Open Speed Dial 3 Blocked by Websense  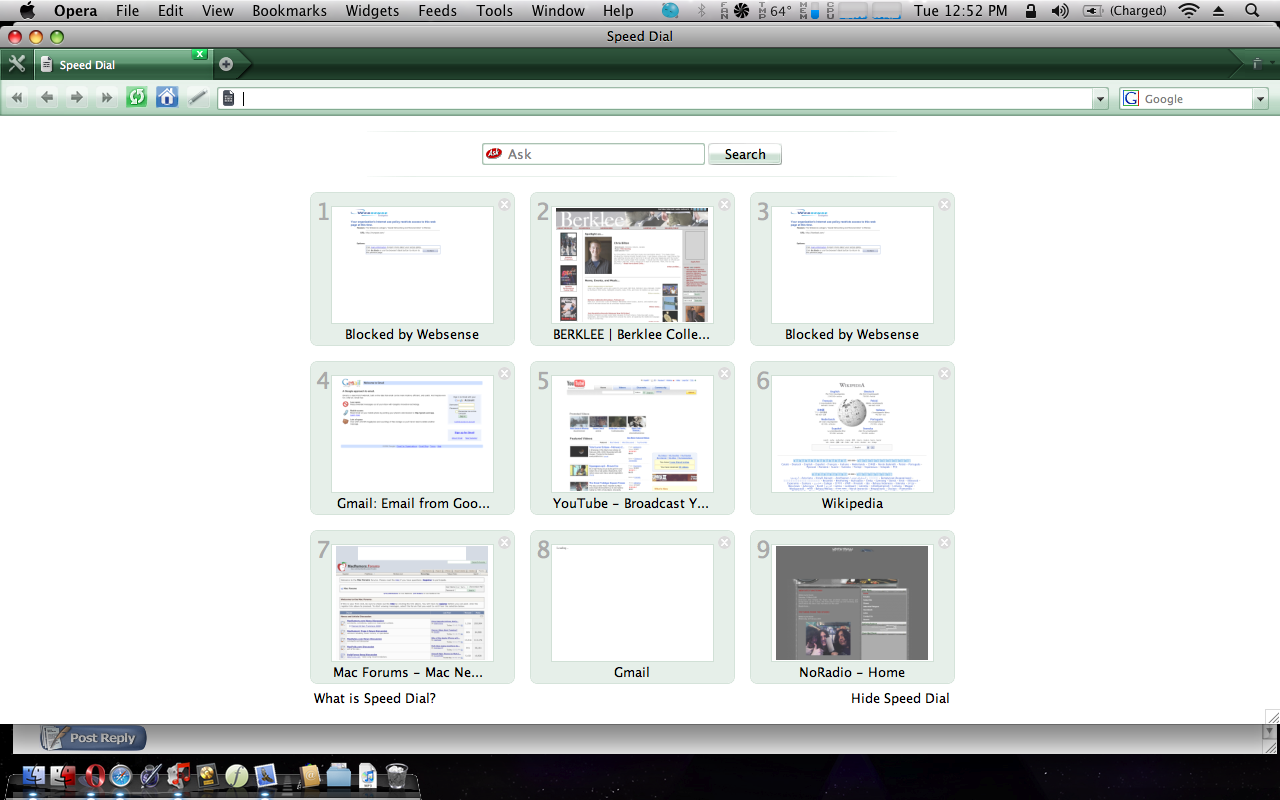coord(852,265)
